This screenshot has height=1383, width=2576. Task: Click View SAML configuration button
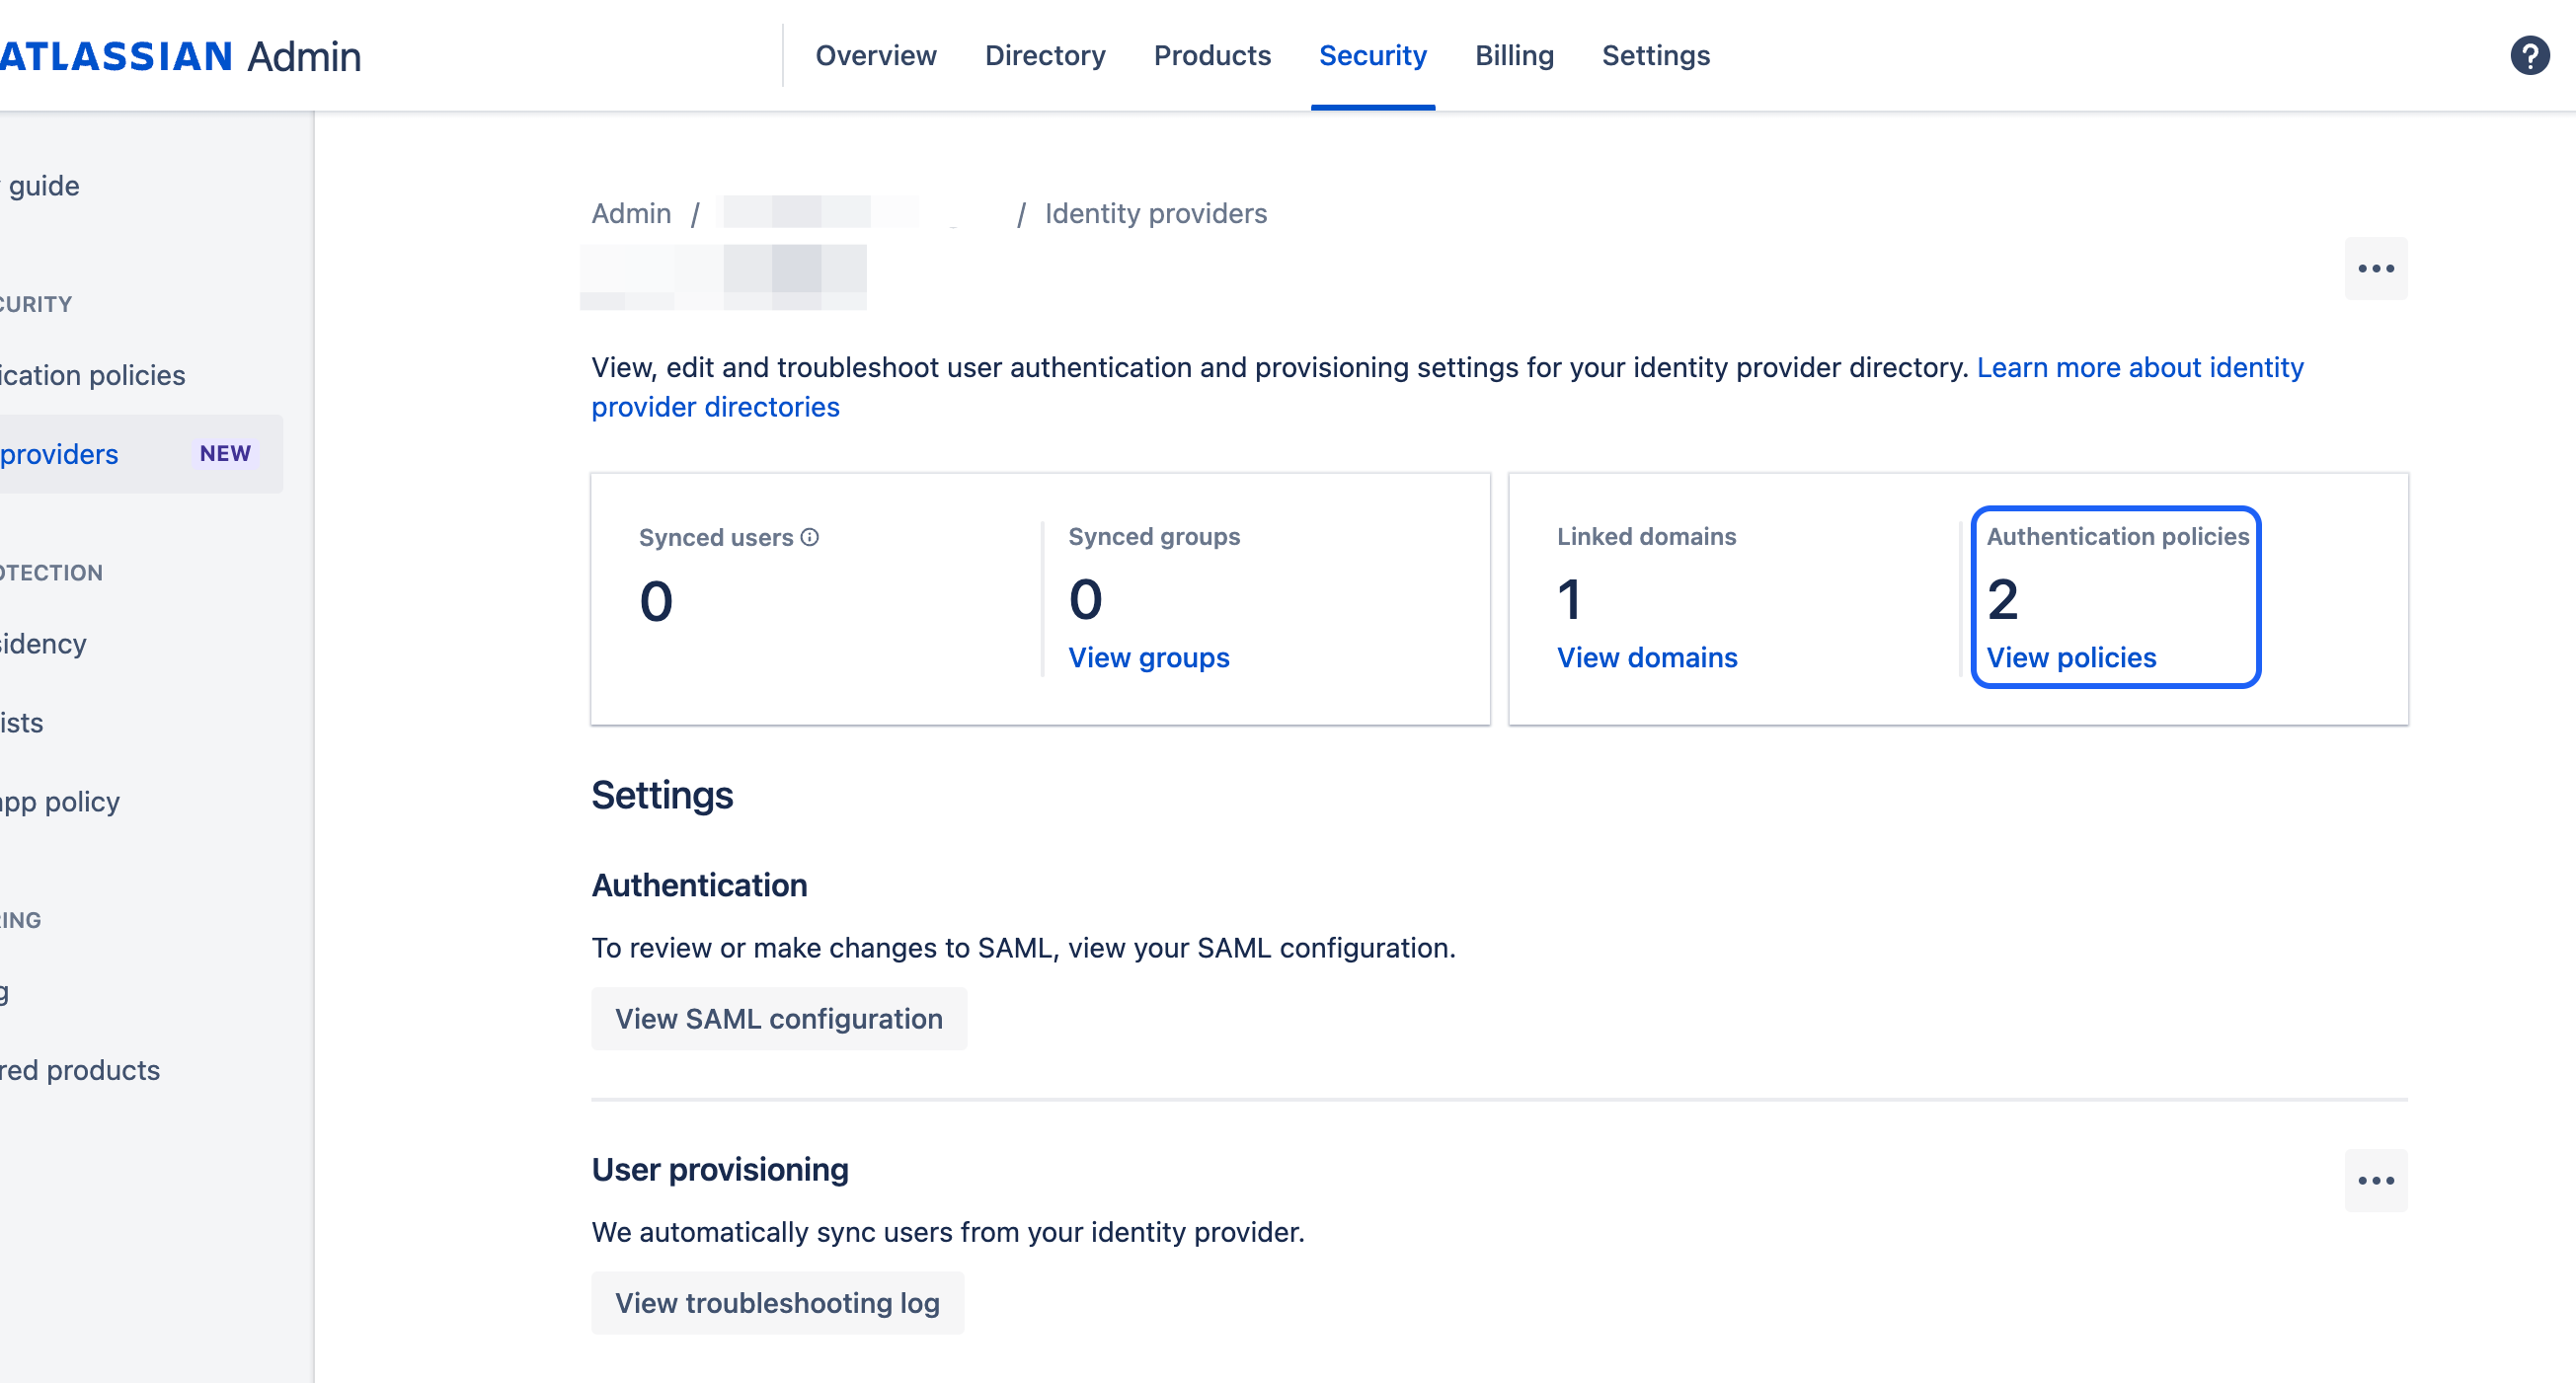[779, 1019]
